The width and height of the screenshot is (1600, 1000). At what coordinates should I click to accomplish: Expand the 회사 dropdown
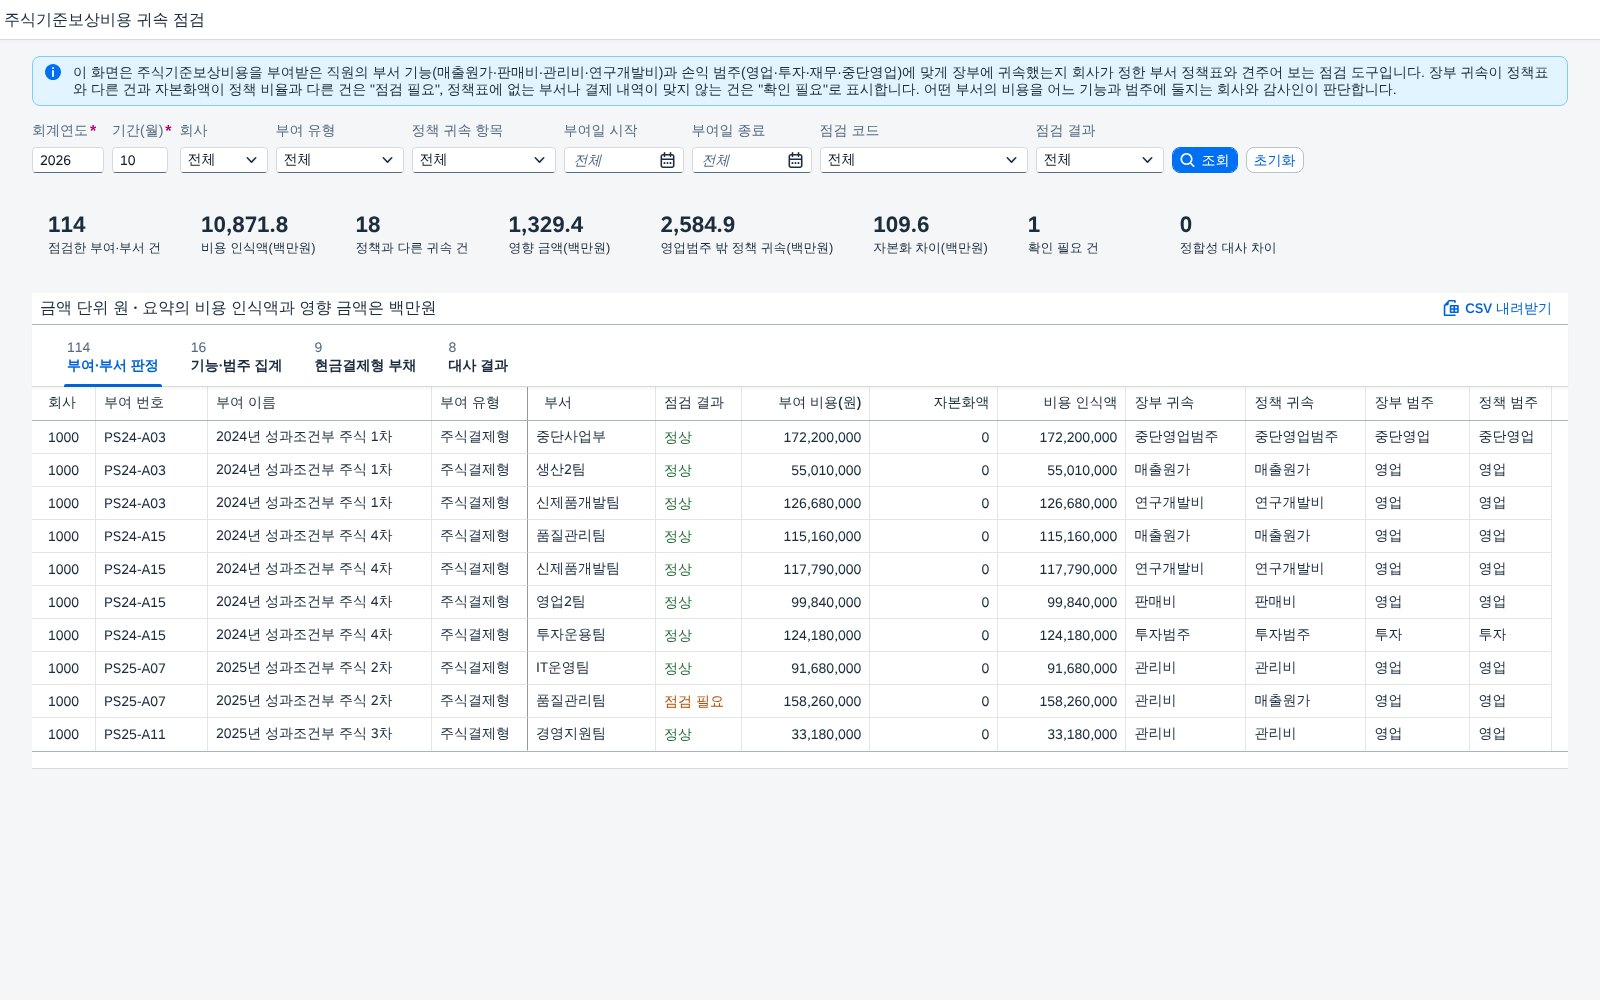pos(224,160)
